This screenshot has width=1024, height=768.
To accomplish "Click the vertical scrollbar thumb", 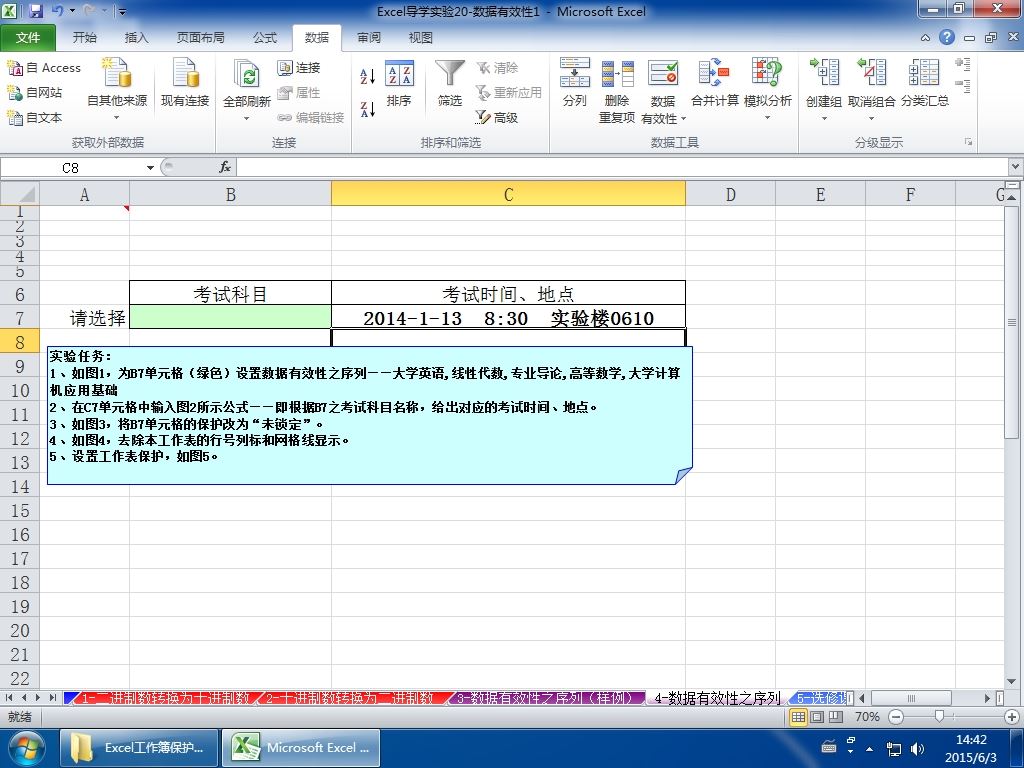I will (1012, 322).
